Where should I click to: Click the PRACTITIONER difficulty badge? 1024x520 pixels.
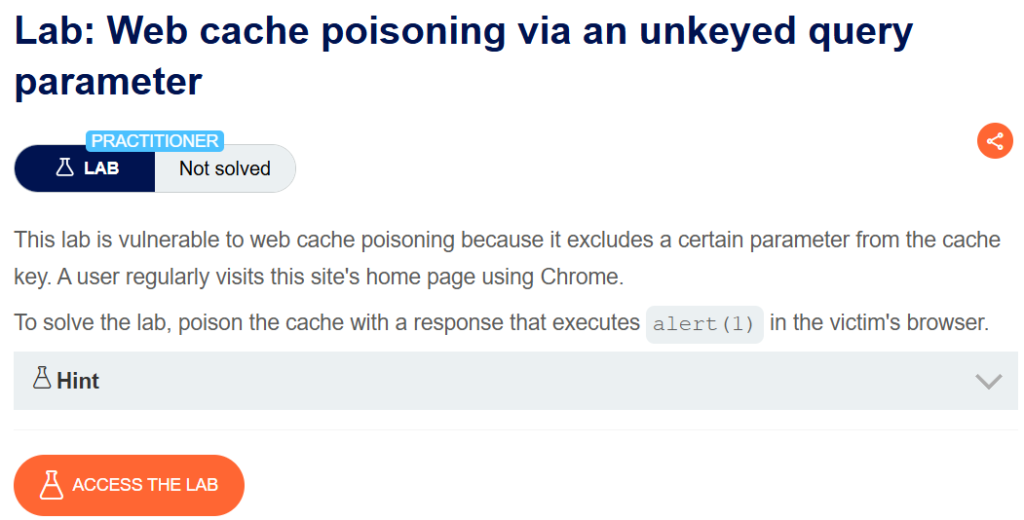point(155,141)
